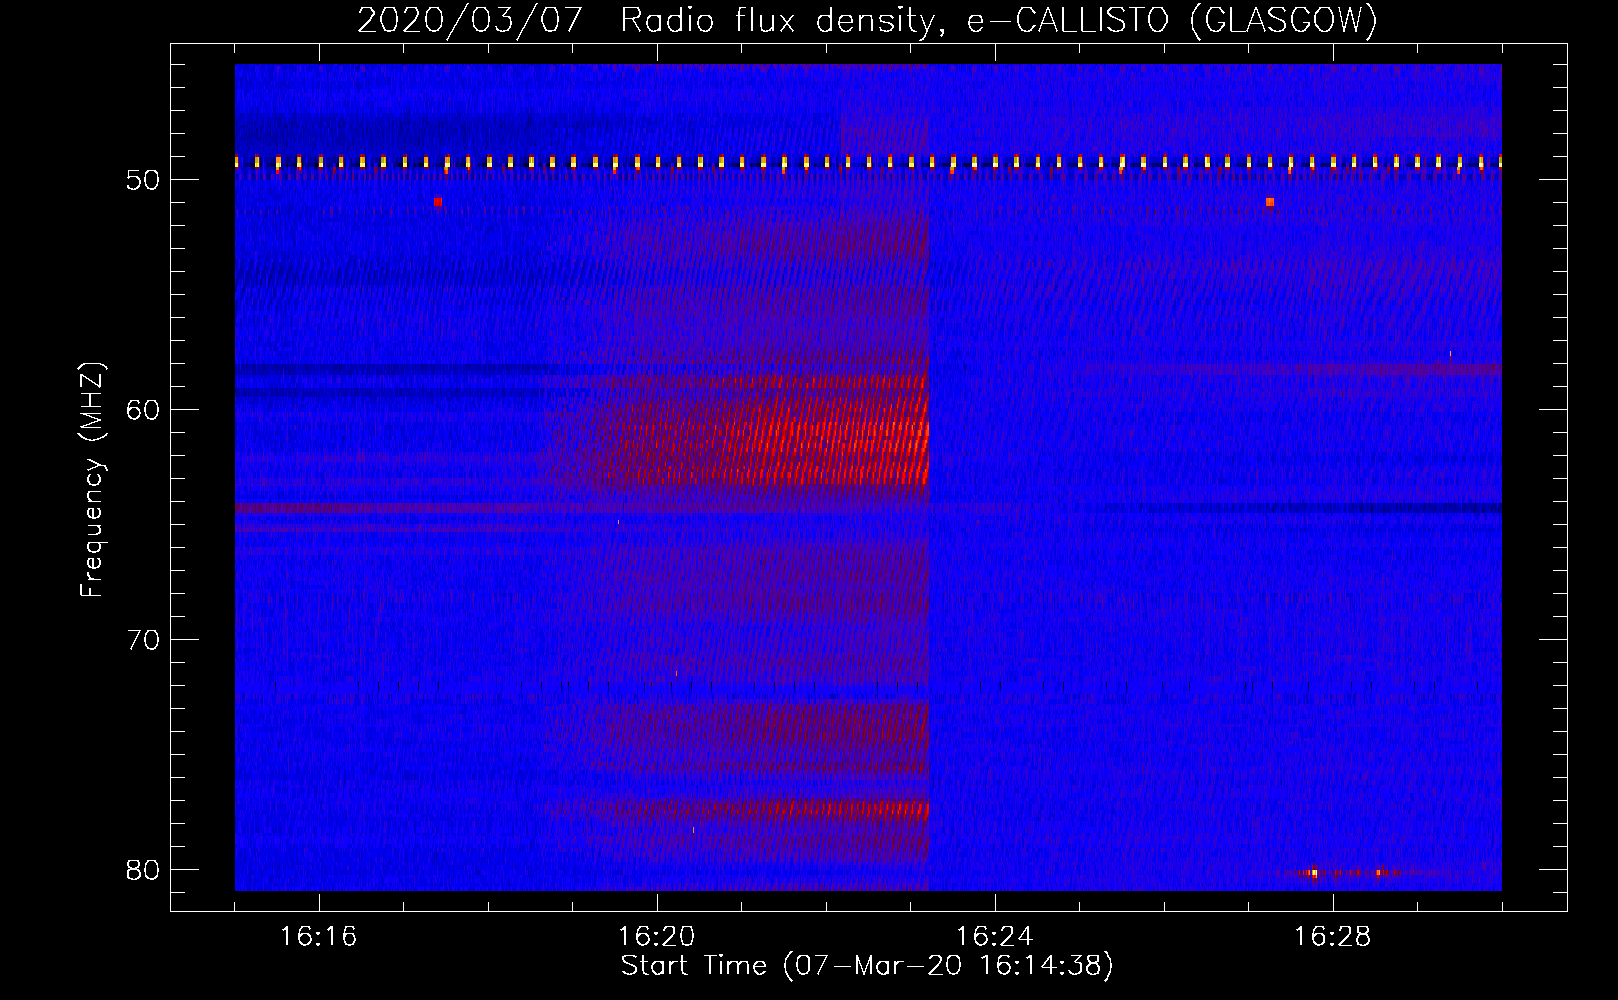1618x1000 pixels.
Task: Click the '16:28' time tick label
Action: tap(1332, 937)
